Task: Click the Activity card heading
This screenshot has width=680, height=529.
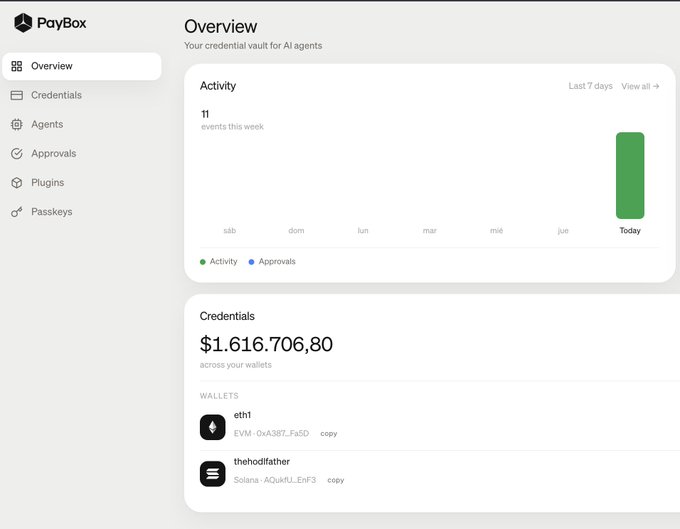Action: click(218, 86)
